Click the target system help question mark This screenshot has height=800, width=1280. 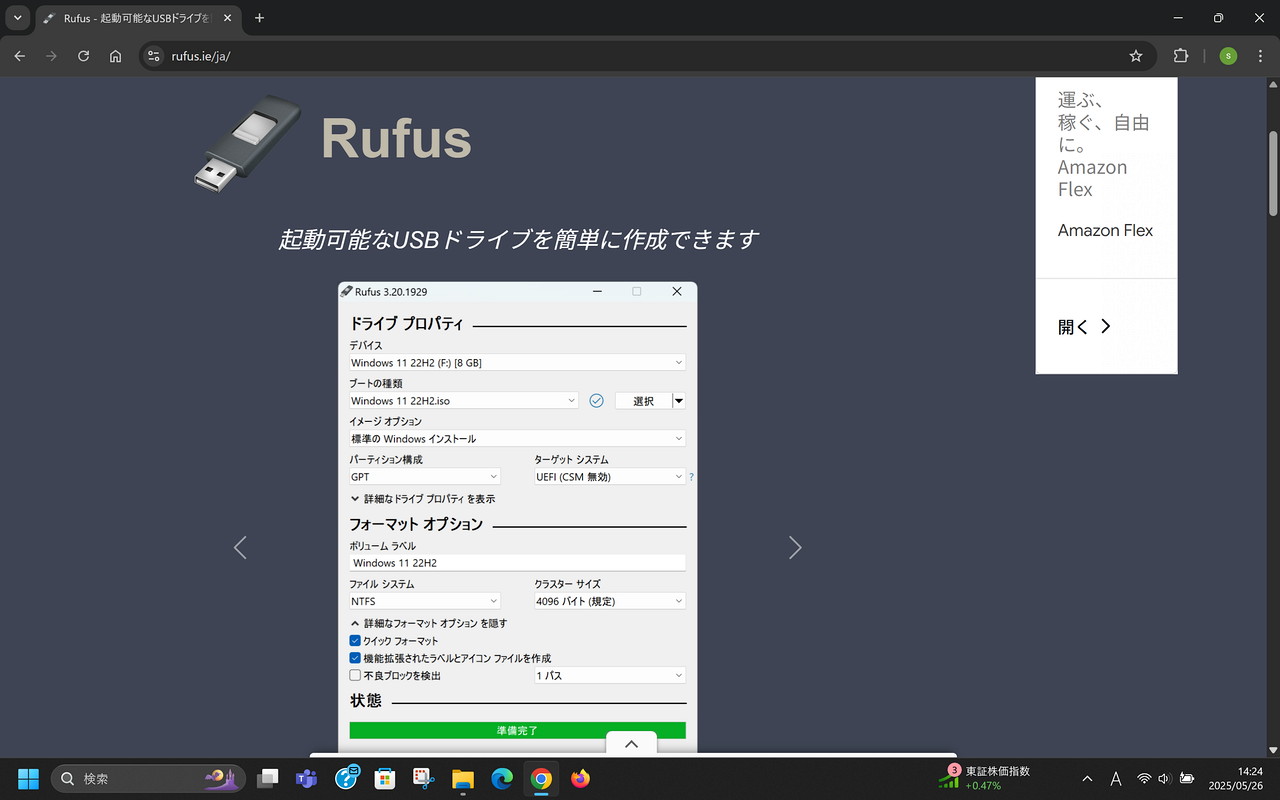pos(691,477)
